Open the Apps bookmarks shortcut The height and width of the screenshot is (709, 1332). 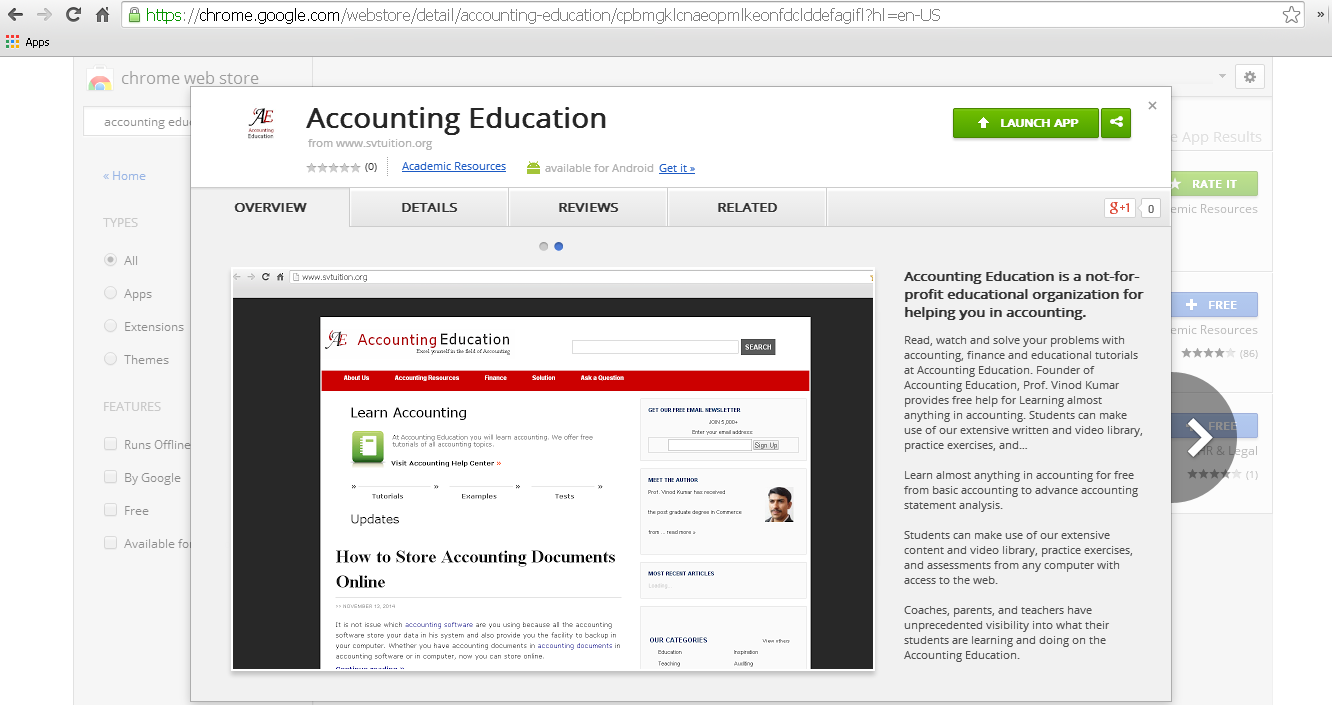click(28, 42)
